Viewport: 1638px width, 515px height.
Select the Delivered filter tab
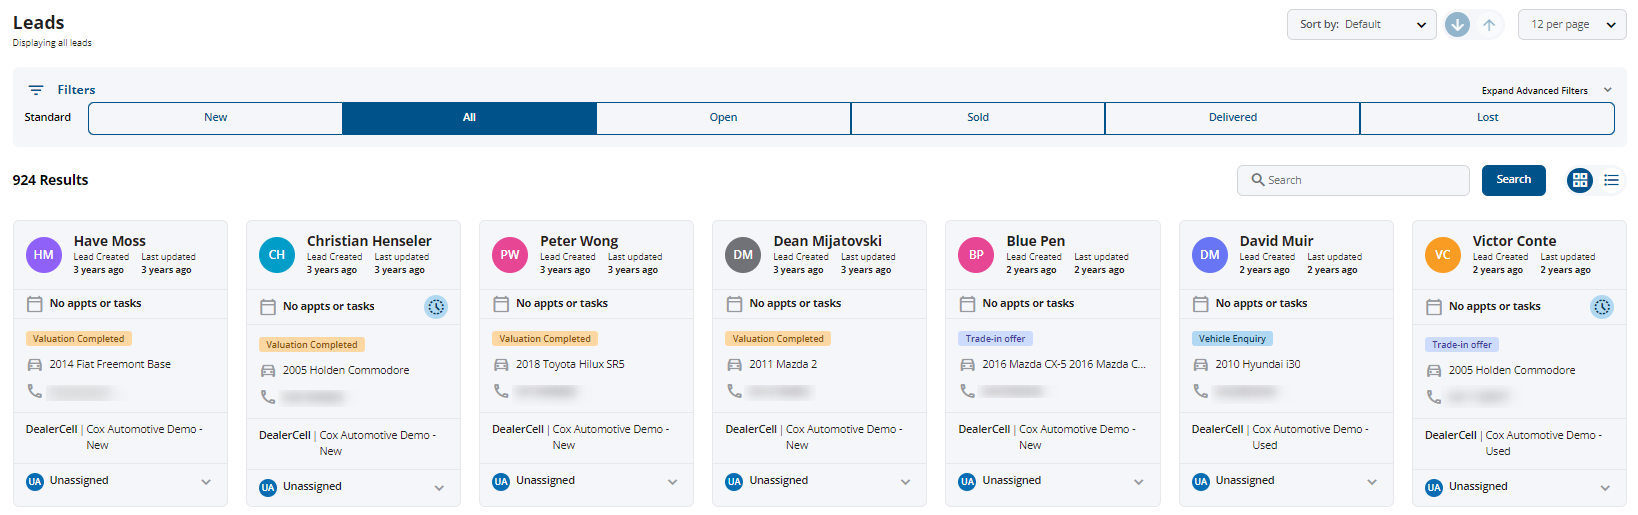(1233, 118)
